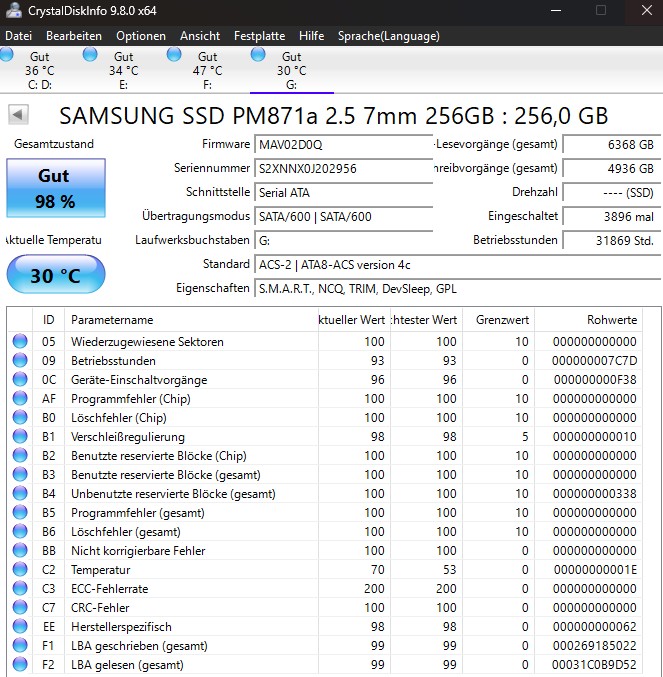The image size is (663, 677).
Task: Open the Hilfe menu
Action: click(311, 36)
